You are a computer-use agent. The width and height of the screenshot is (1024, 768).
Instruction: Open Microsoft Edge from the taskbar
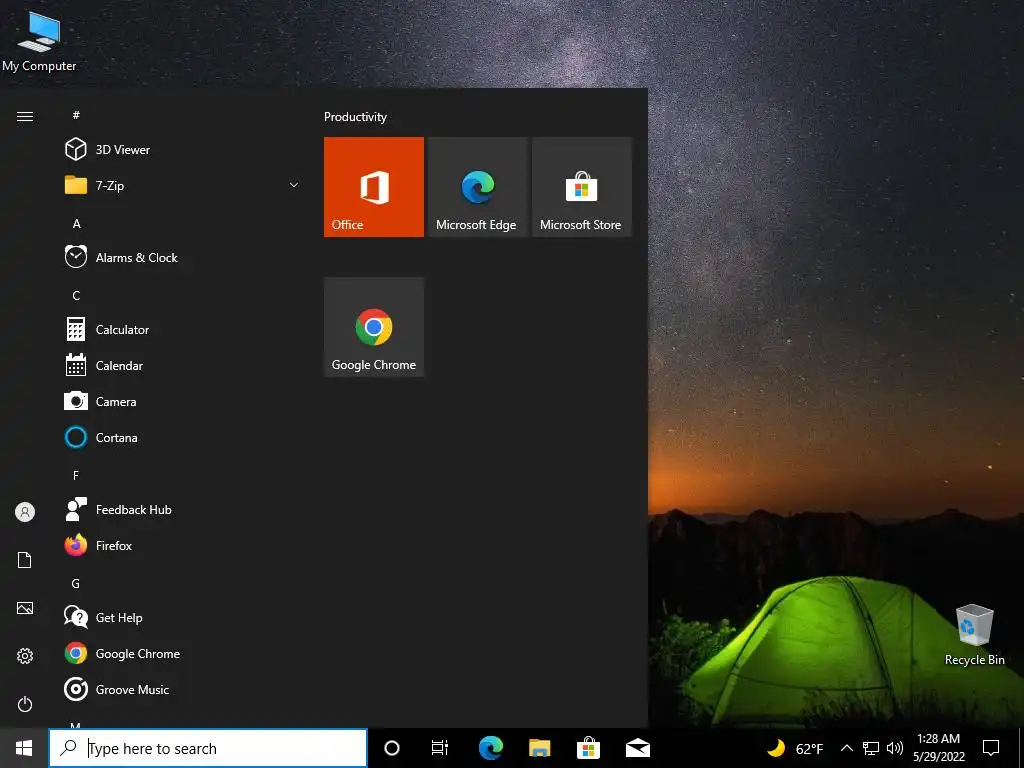tap(490, 748)
